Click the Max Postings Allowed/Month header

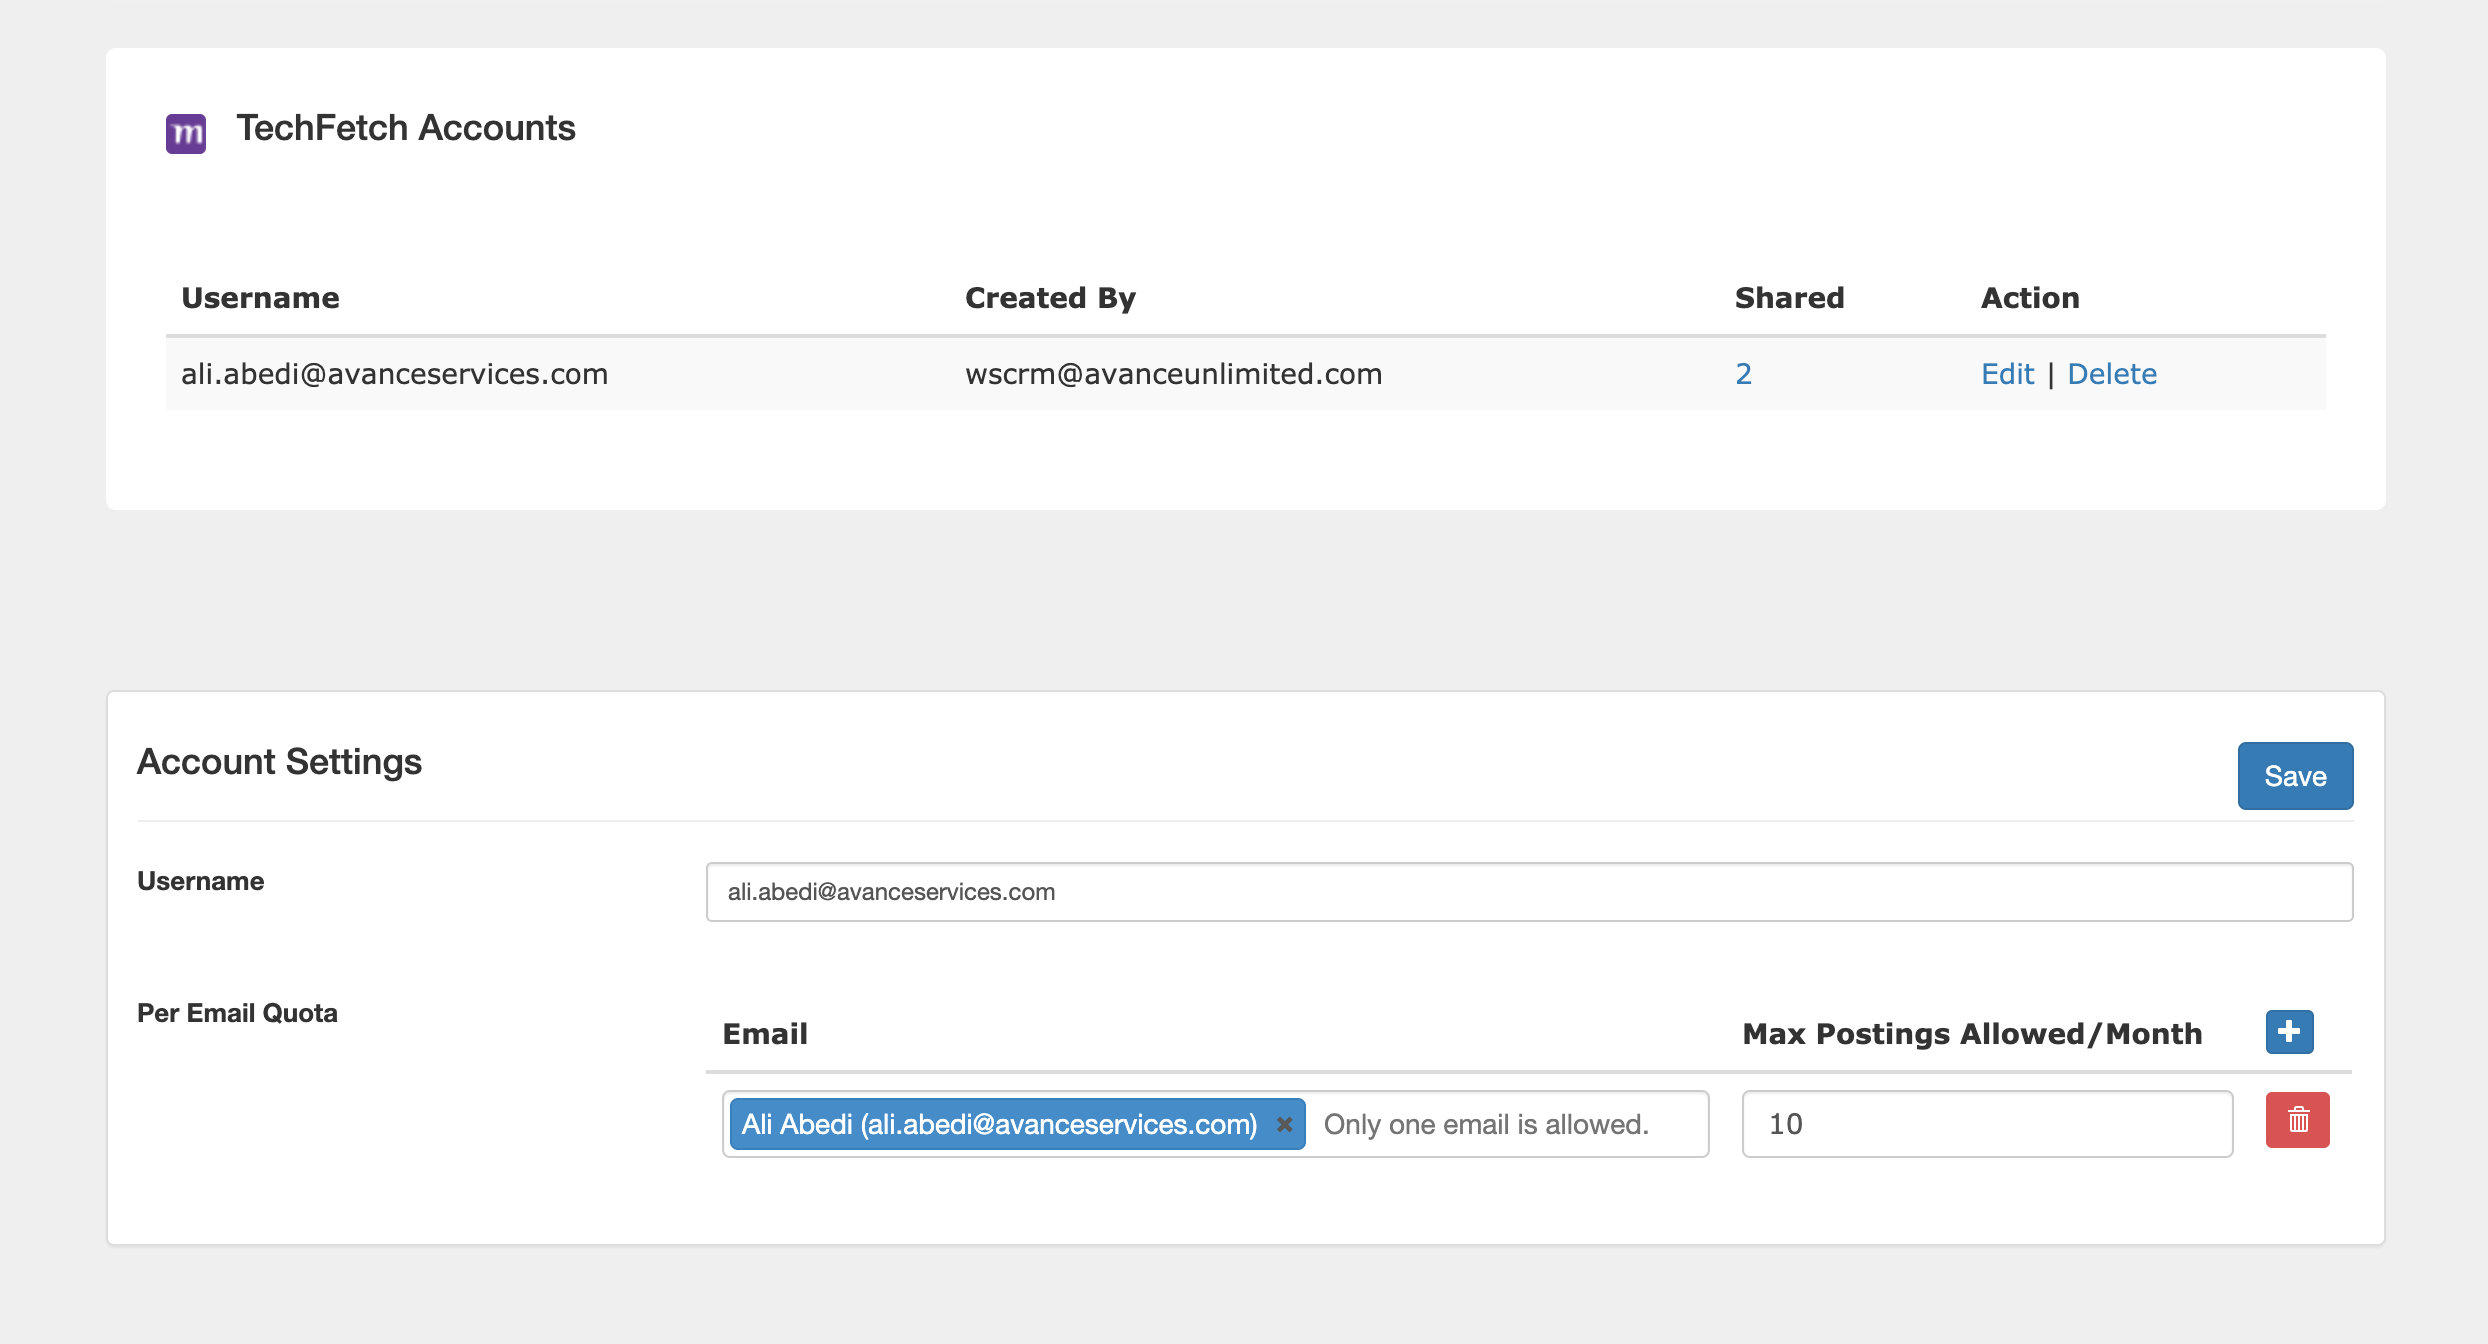click(1972, 1034)
